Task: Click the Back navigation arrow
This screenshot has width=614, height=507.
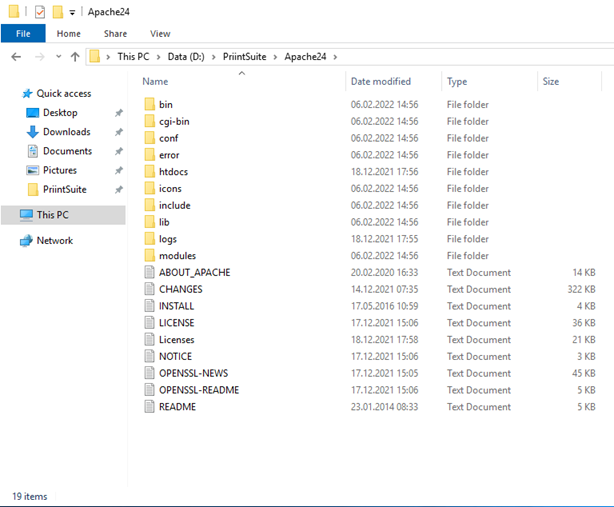Action: 16,57
